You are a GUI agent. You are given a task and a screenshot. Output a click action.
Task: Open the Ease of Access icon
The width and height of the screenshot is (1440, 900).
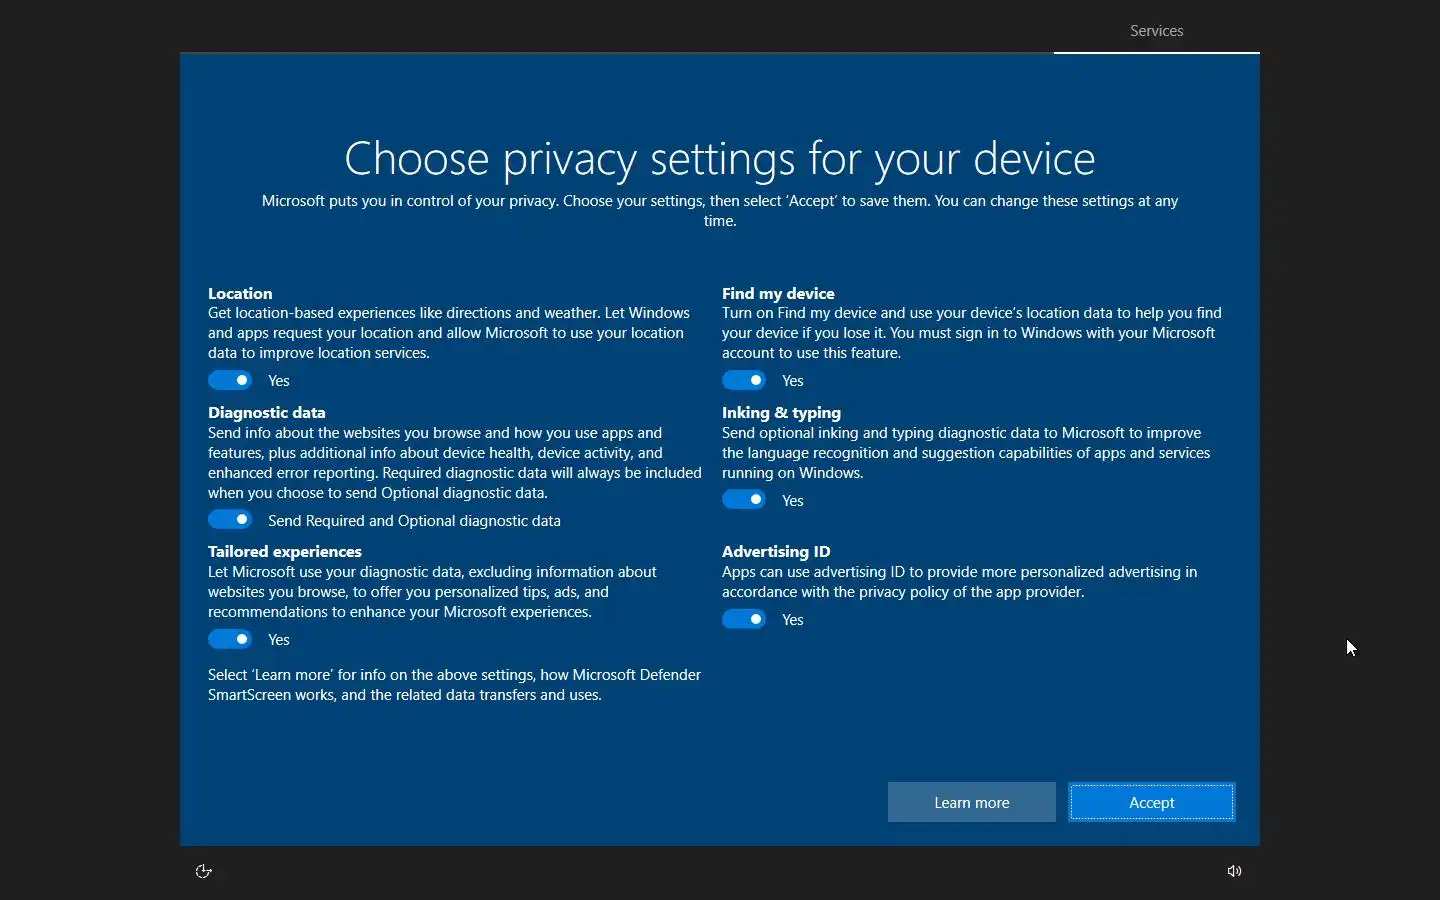point(204,871)
